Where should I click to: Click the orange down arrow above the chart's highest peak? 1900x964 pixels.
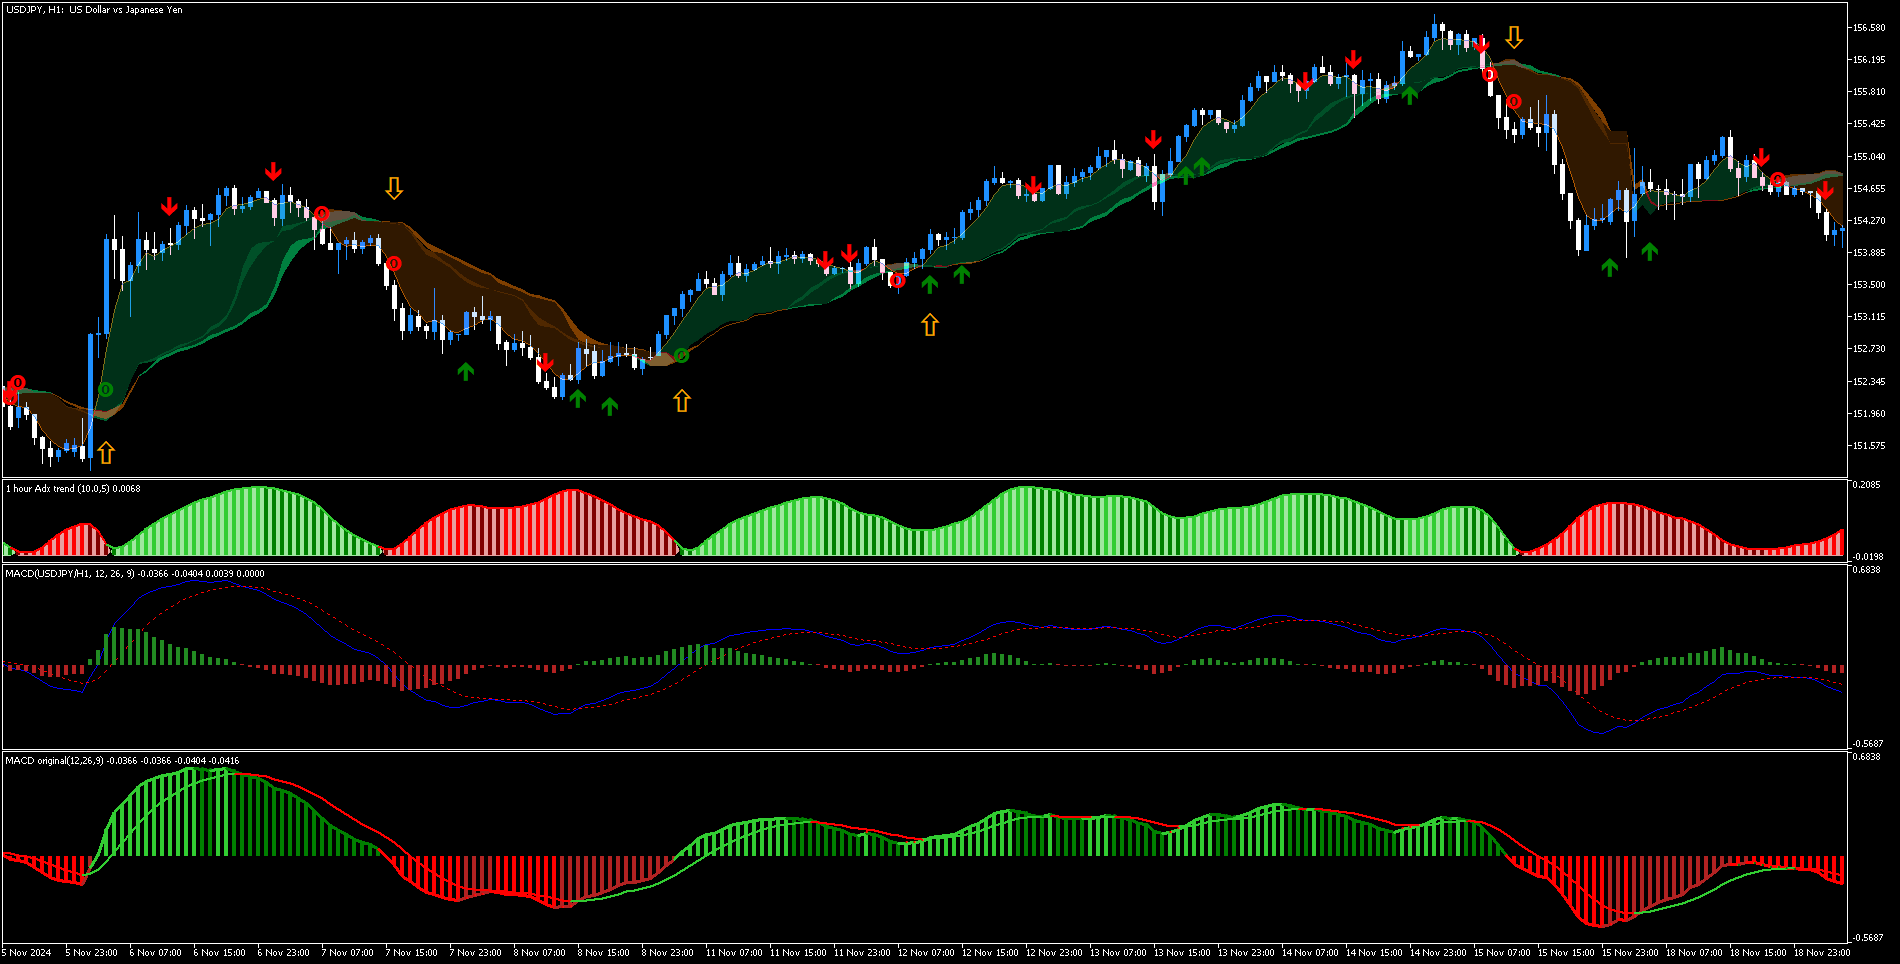click(x=1514, y=38)
